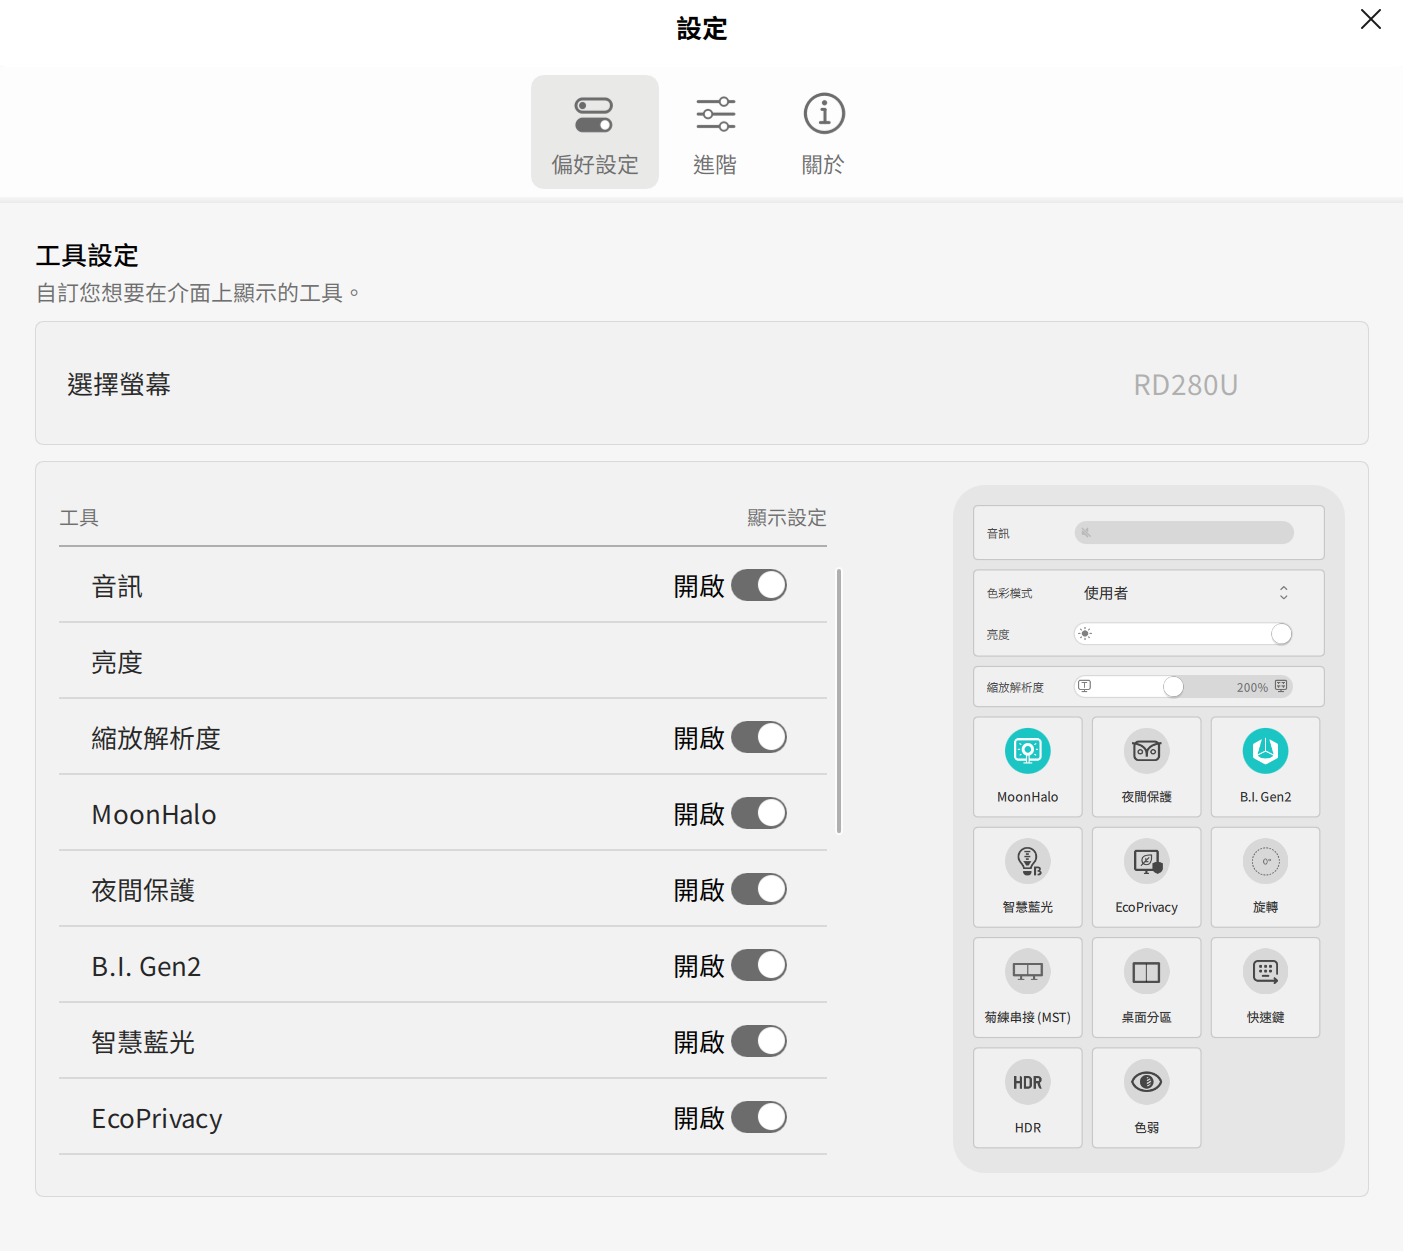Toggle the 智慧藍光 tool switch
1403x1251 pixels.
tap(759, 1041)
